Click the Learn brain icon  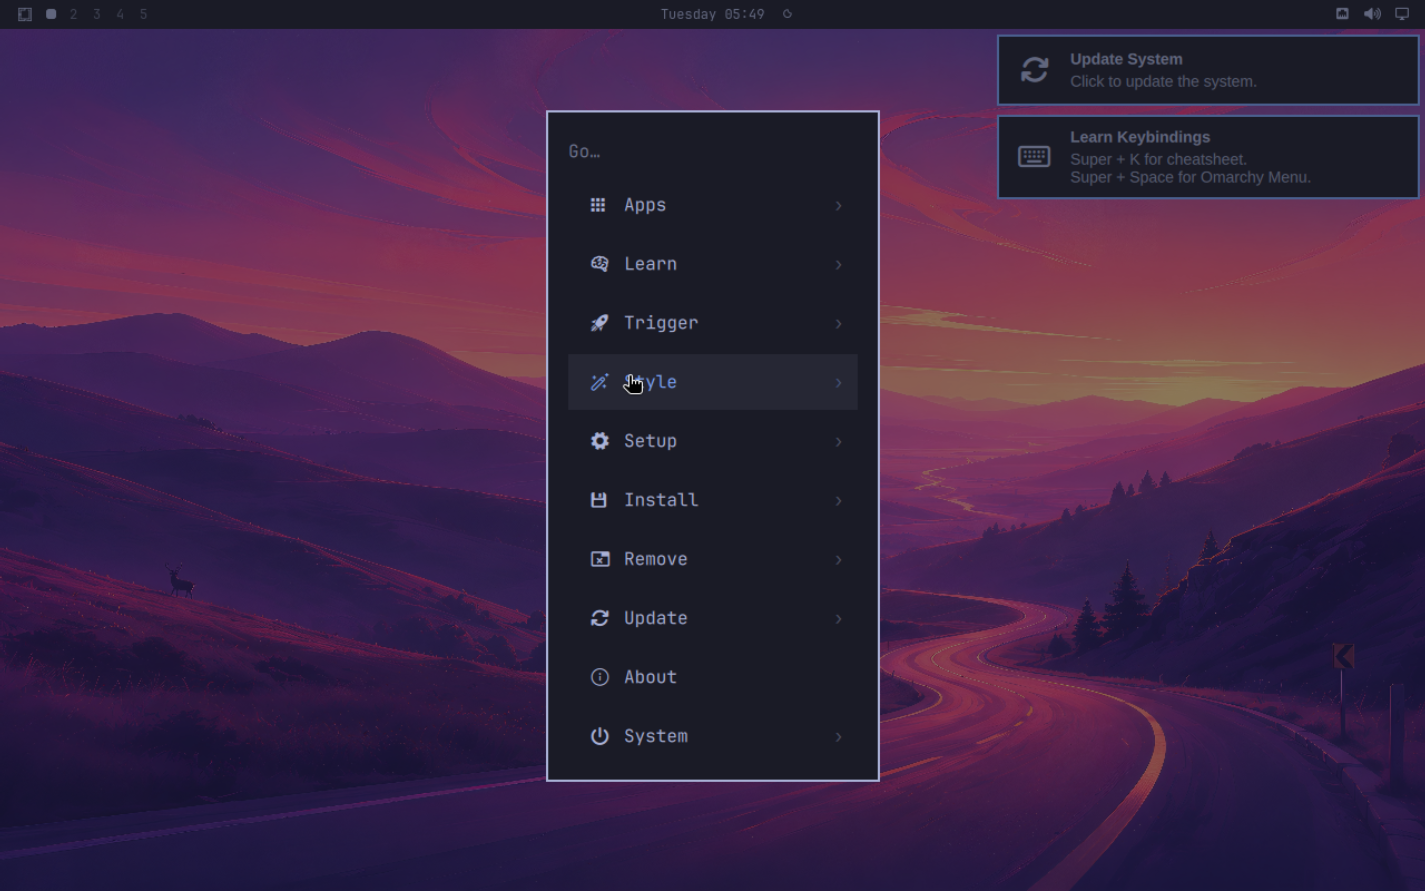tap(599, 264)
